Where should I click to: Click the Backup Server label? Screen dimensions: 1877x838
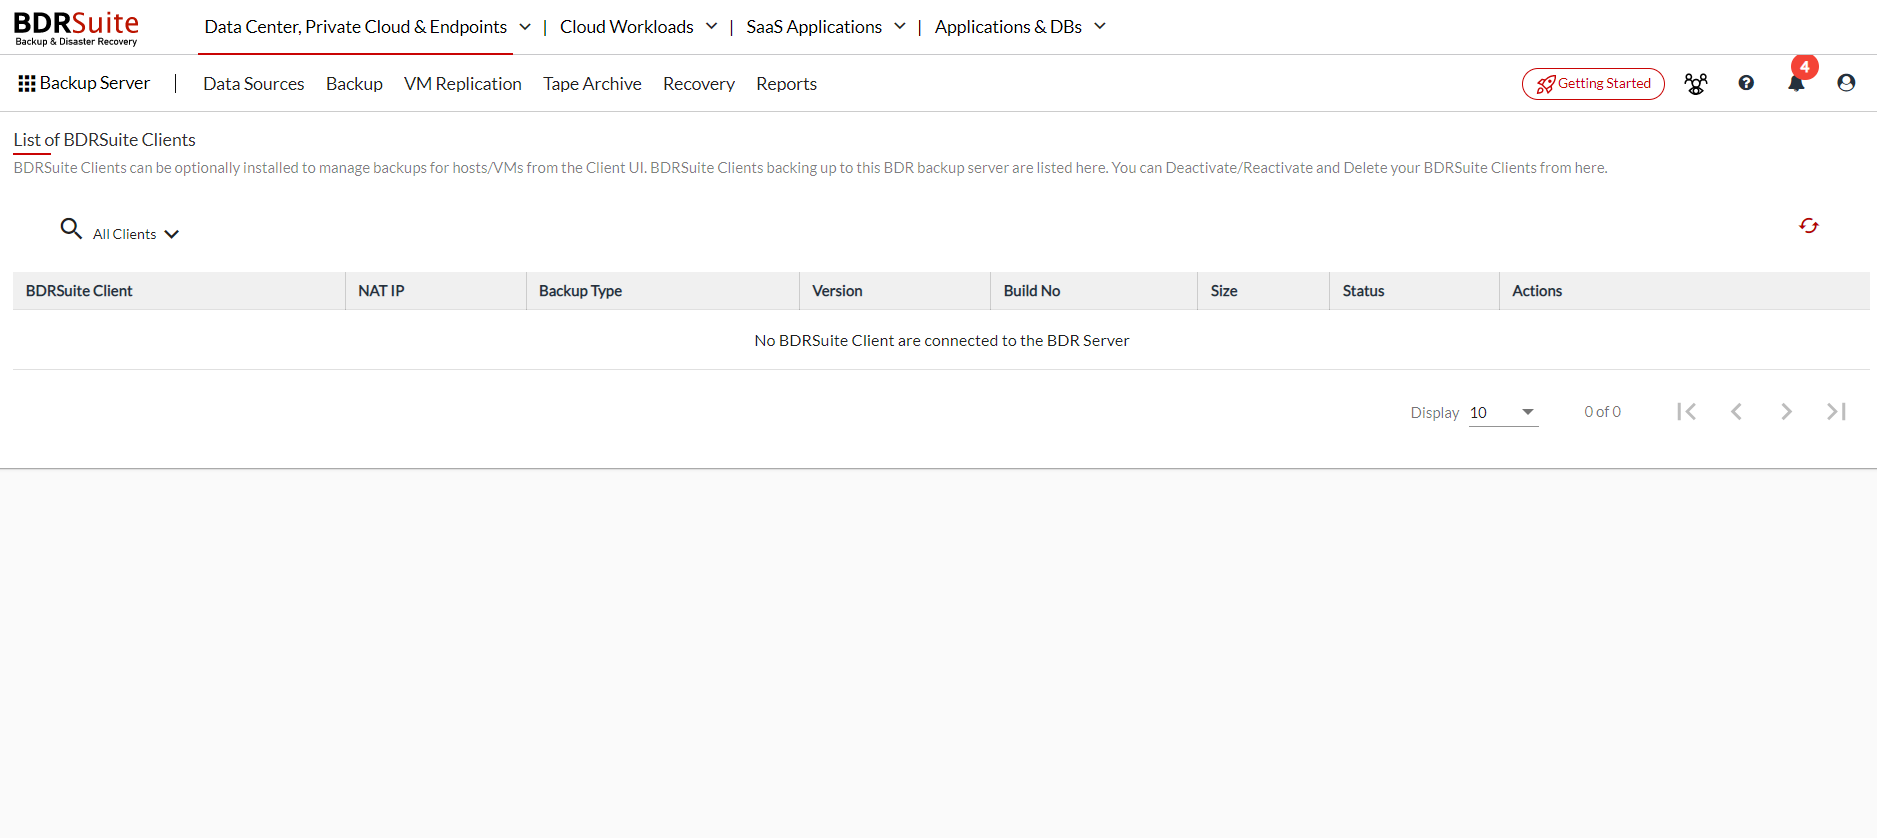(95, 83)
